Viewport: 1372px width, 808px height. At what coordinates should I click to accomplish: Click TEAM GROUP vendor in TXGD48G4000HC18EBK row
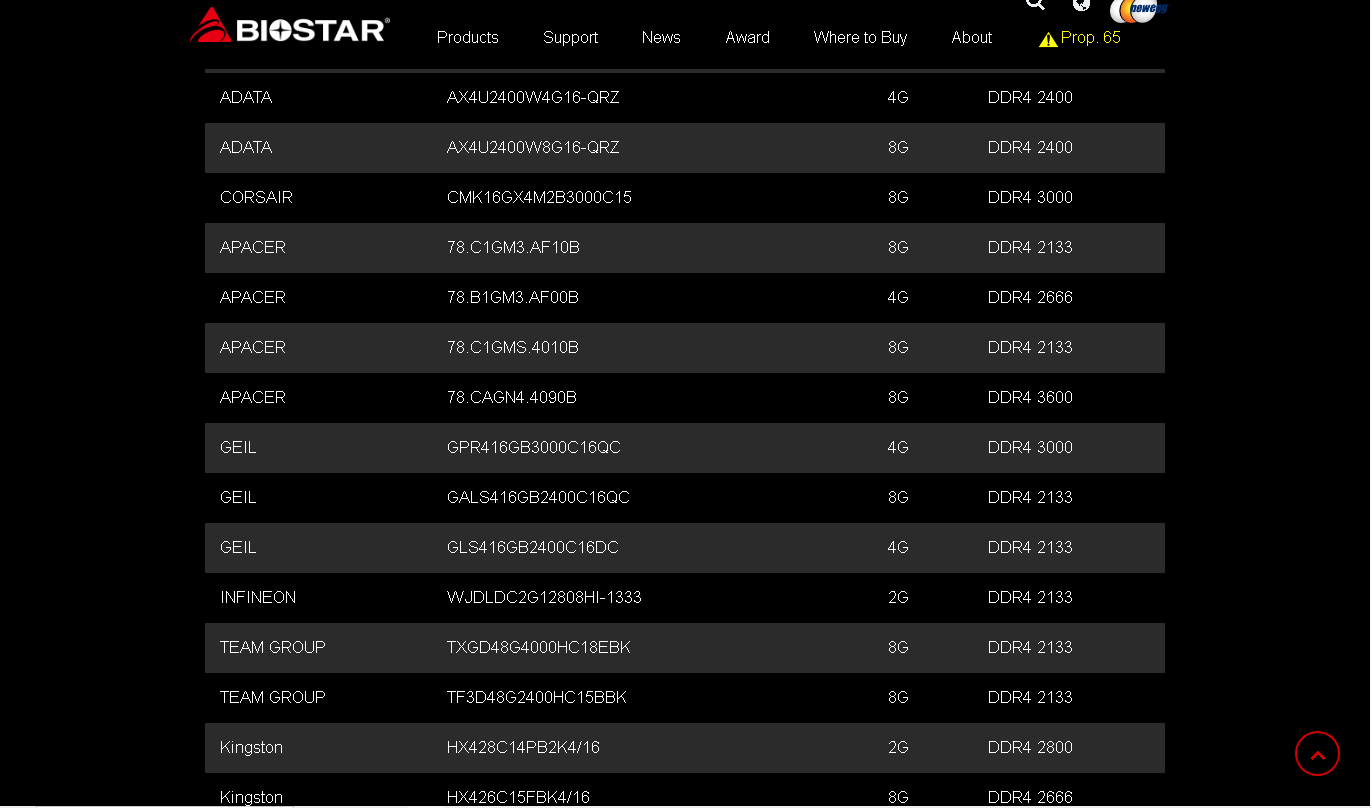[x=273, y=647]
